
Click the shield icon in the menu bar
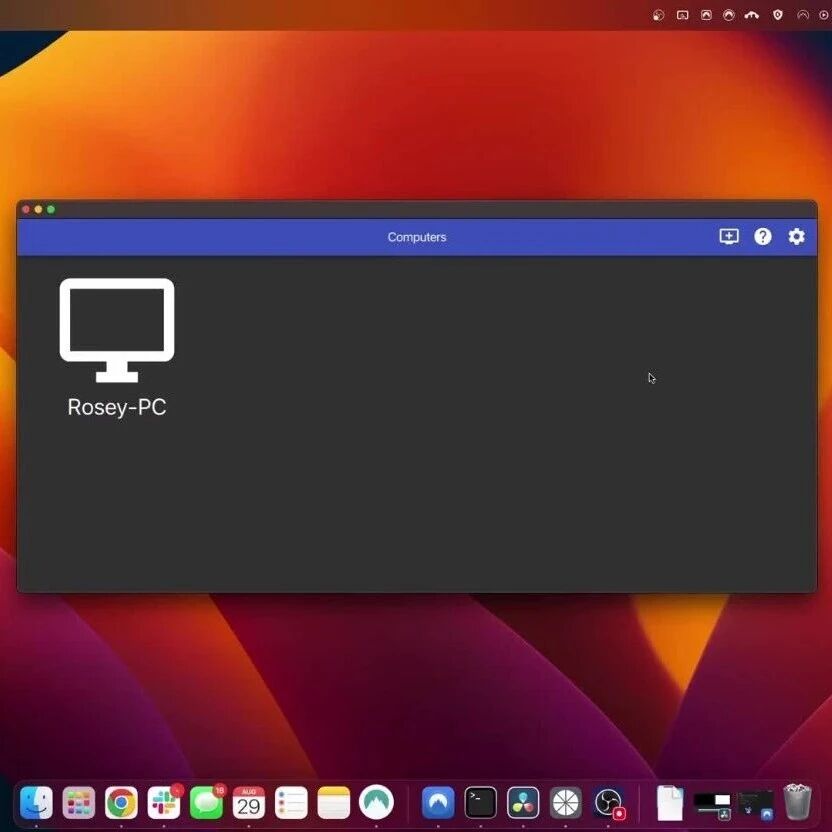point(777,15)
